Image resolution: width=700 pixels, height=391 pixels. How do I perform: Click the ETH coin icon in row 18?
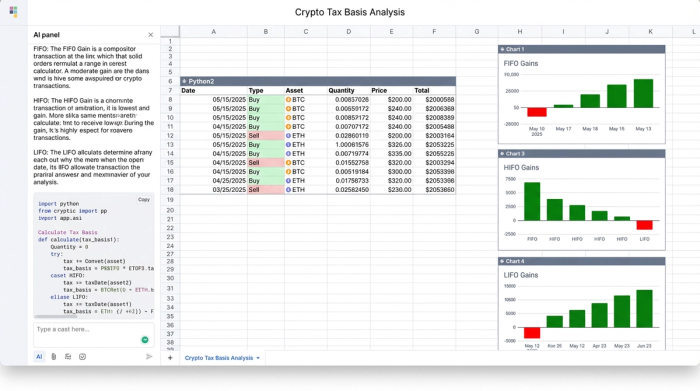[x=288, y=190]
